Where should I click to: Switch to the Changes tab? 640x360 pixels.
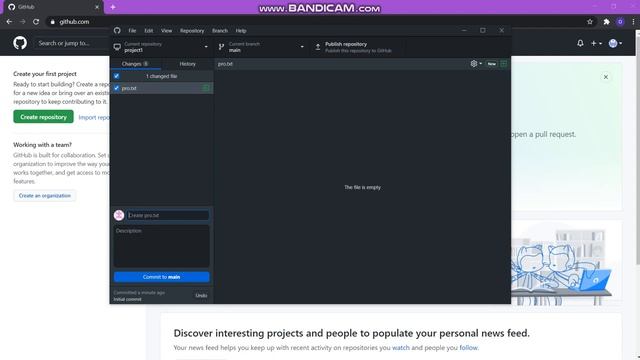135,64
